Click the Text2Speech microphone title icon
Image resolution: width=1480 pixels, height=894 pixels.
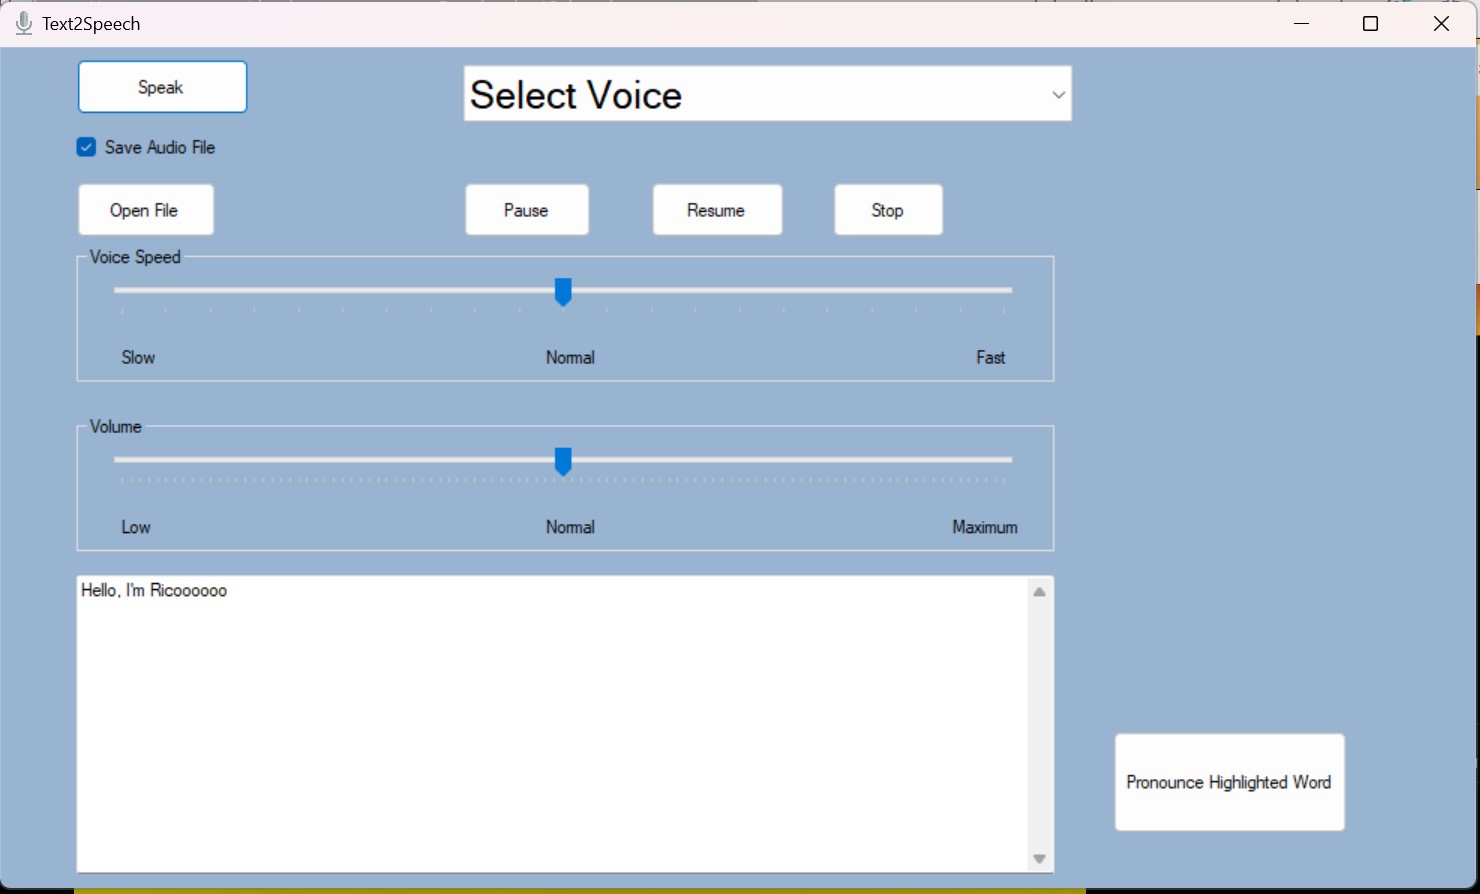click(24, 23)
